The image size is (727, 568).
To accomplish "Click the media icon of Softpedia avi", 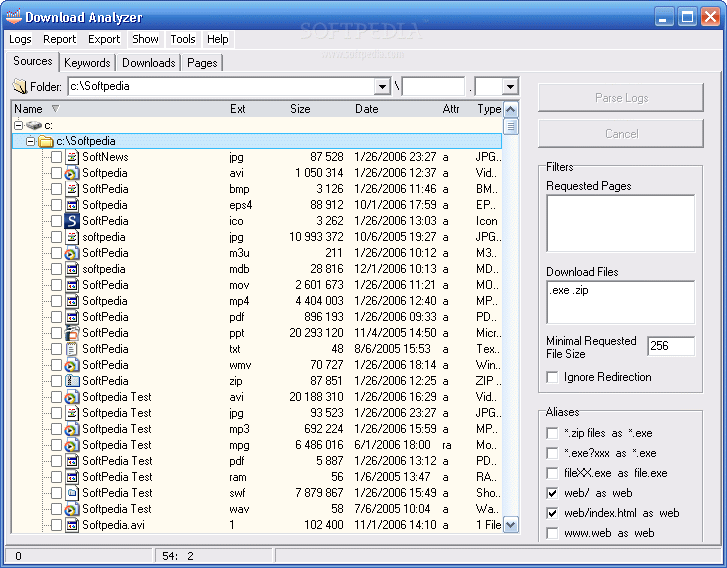I will point(71,173).
